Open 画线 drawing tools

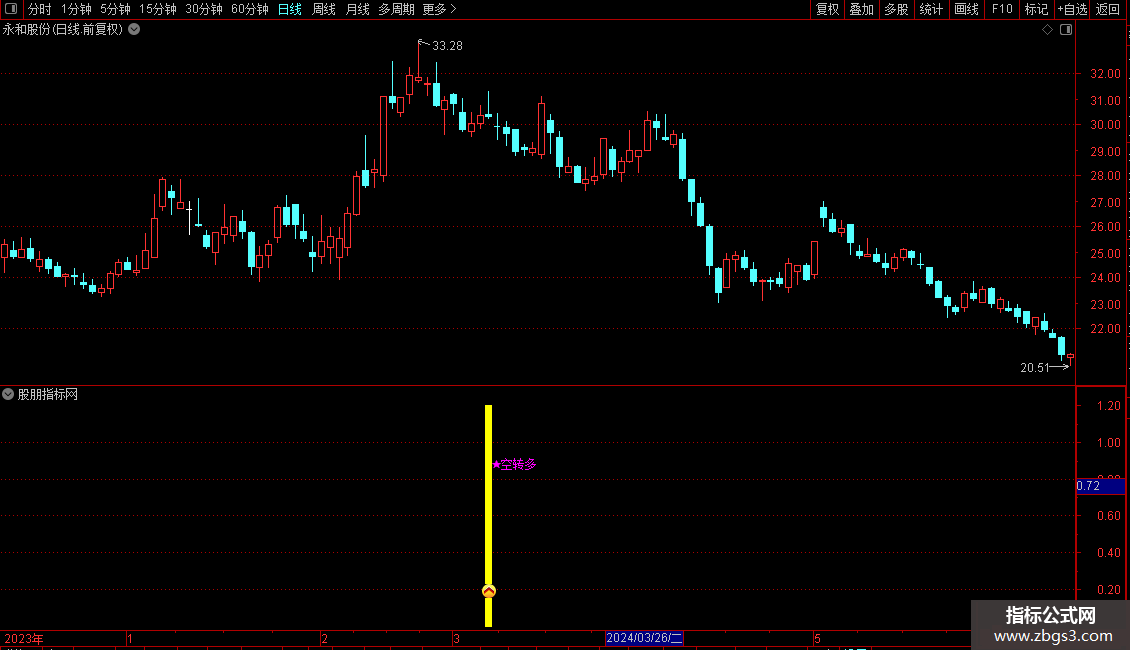click(x=966, y=9)
